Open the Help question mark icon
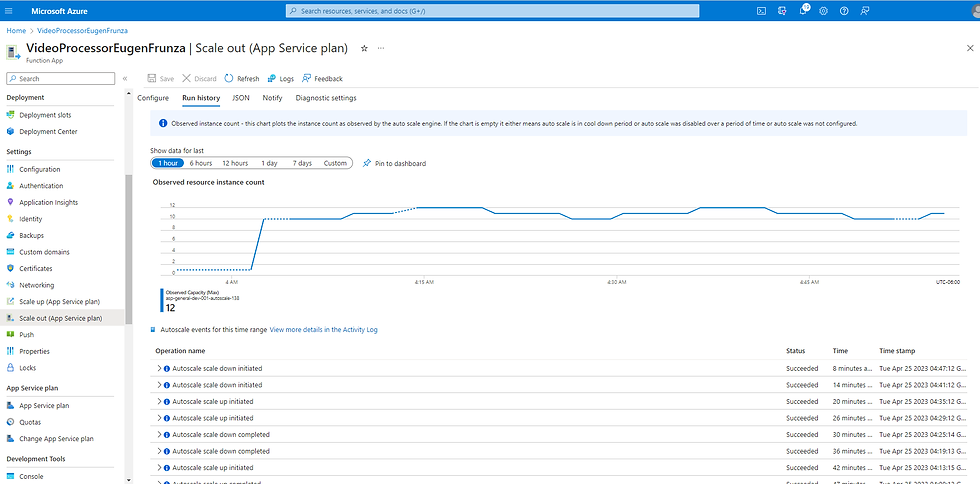 coord(844,11)
